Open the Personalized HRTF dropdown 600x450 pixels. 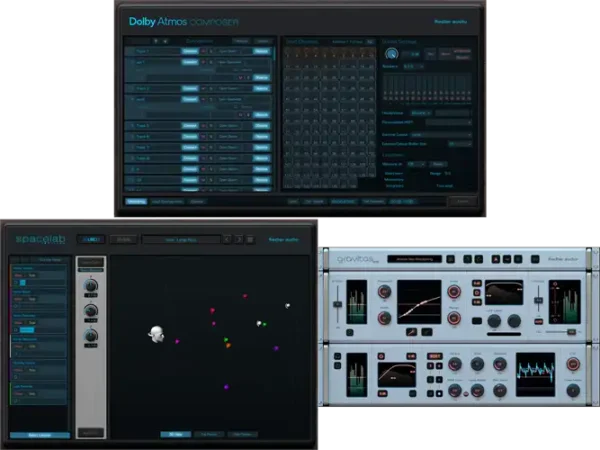[448, 122]
